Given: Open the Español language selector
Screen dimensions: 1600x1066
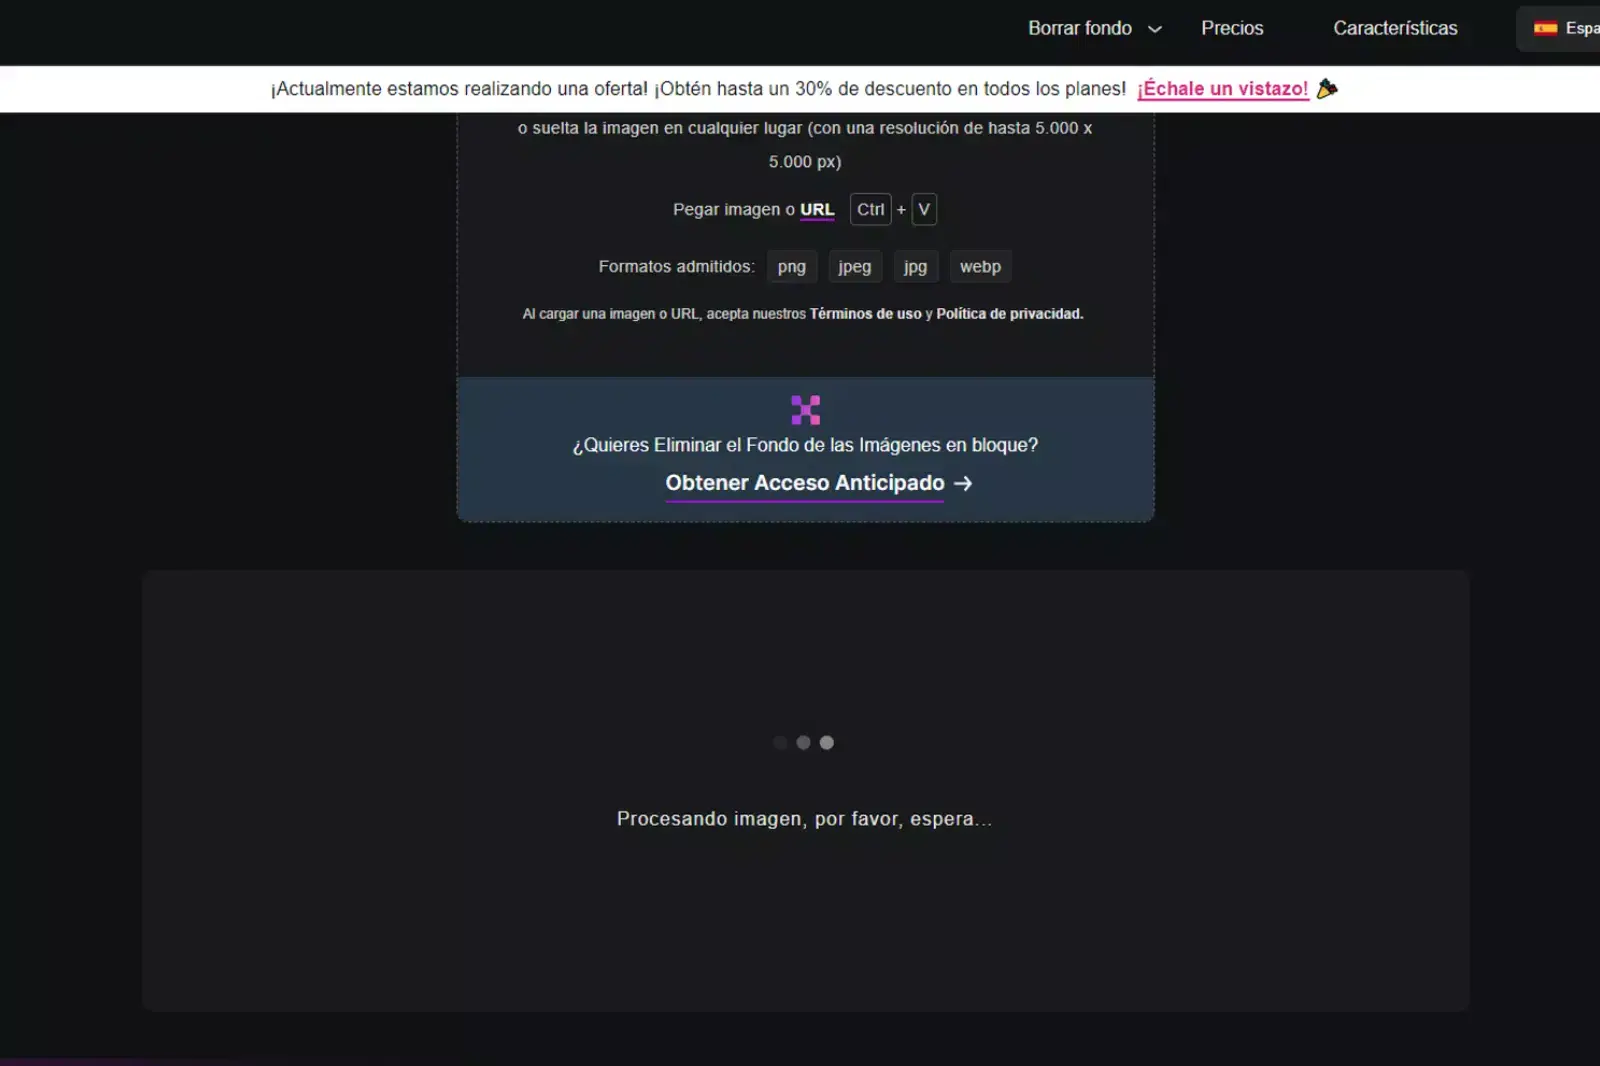Looking at the screenshot, I should [1565, 28].
